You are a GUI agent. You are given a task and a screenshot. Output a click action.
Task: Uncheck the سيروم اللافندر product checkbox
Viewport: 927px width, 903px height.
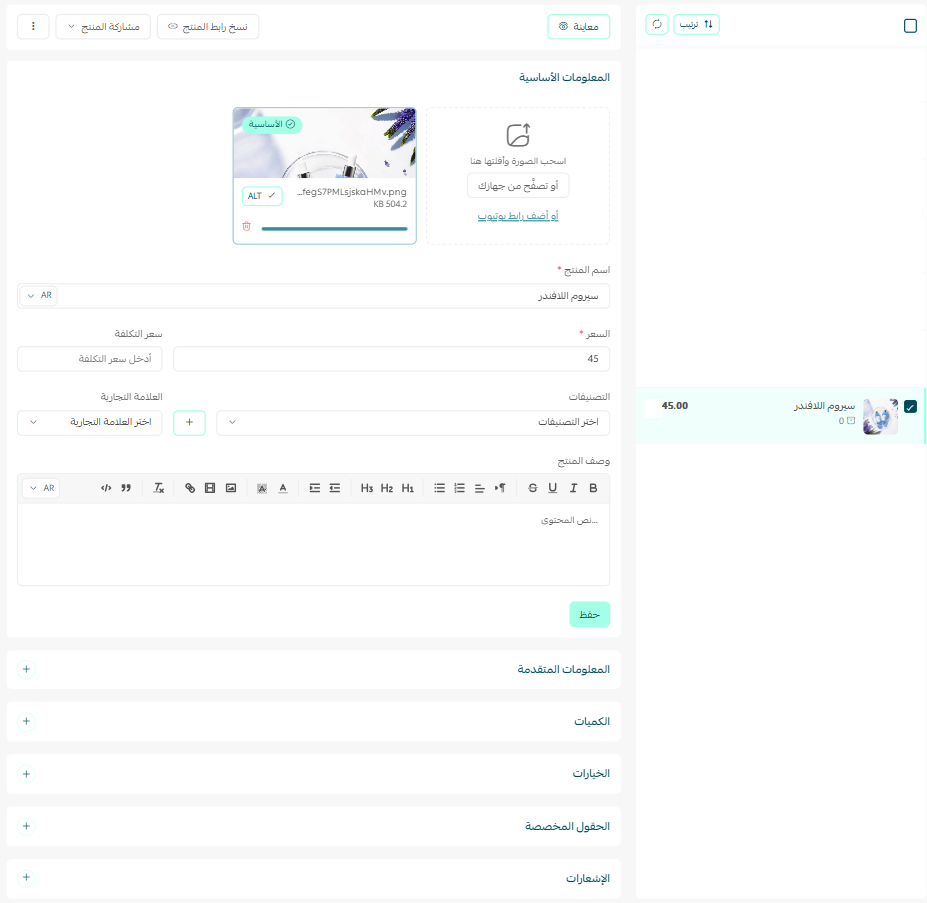coord(910,407)
